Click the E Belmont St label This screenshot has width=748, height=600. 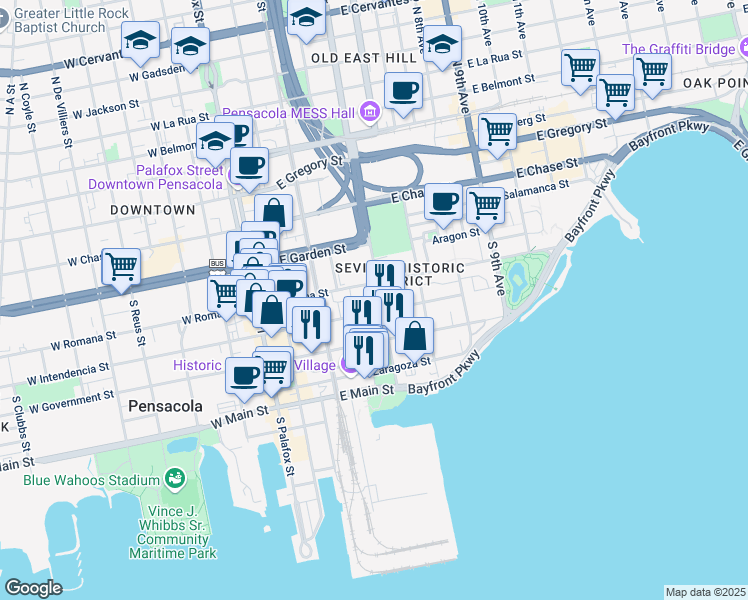[x=504, y=83]
